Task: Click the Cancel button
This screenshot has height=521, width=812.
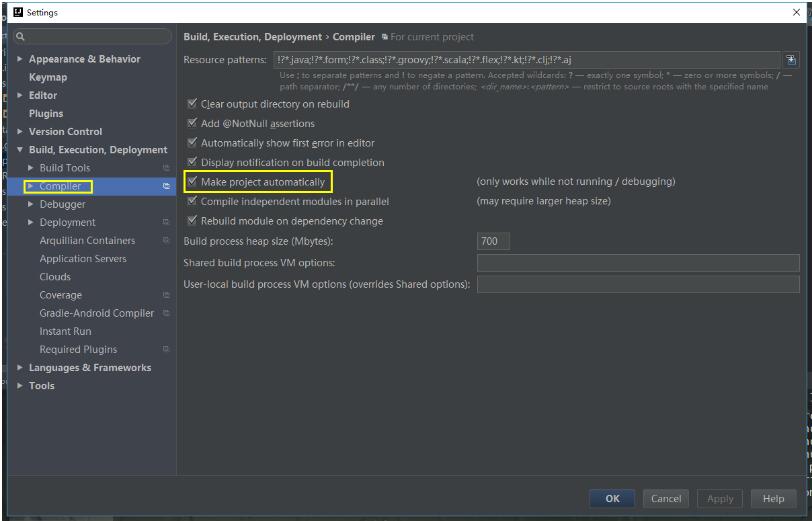Action: (666, 498)
